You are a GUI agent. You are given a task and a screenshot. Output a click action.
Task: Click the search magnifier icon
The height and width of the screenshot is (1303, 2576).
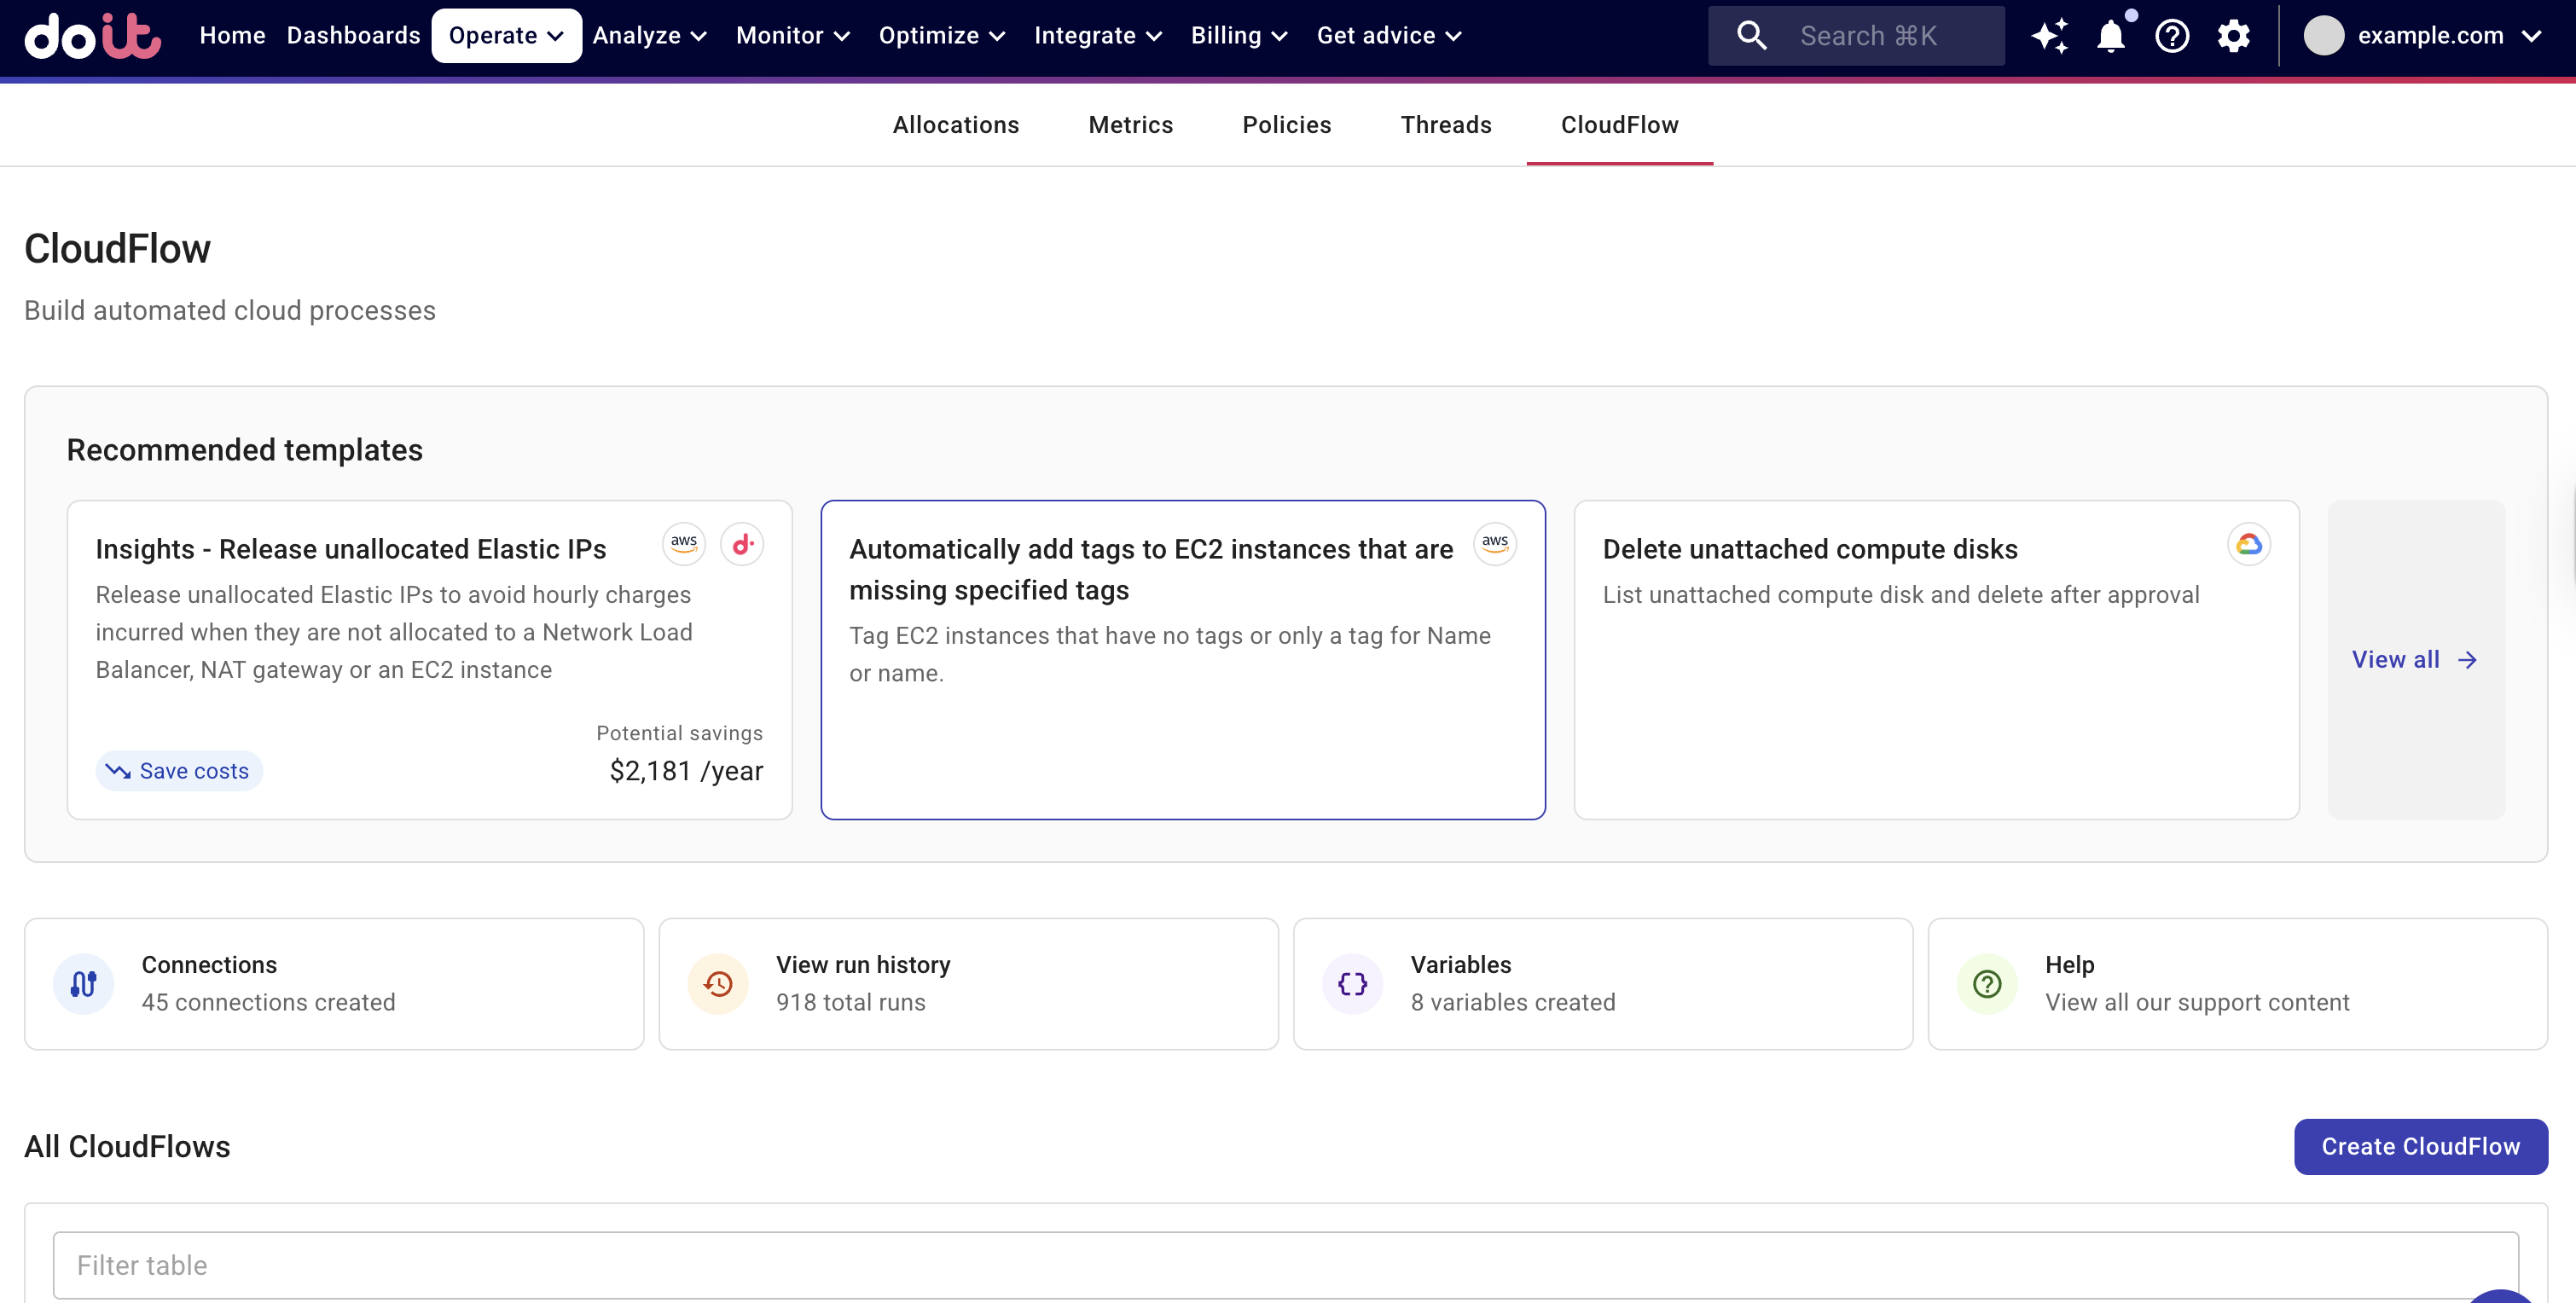pos(1751,35)
